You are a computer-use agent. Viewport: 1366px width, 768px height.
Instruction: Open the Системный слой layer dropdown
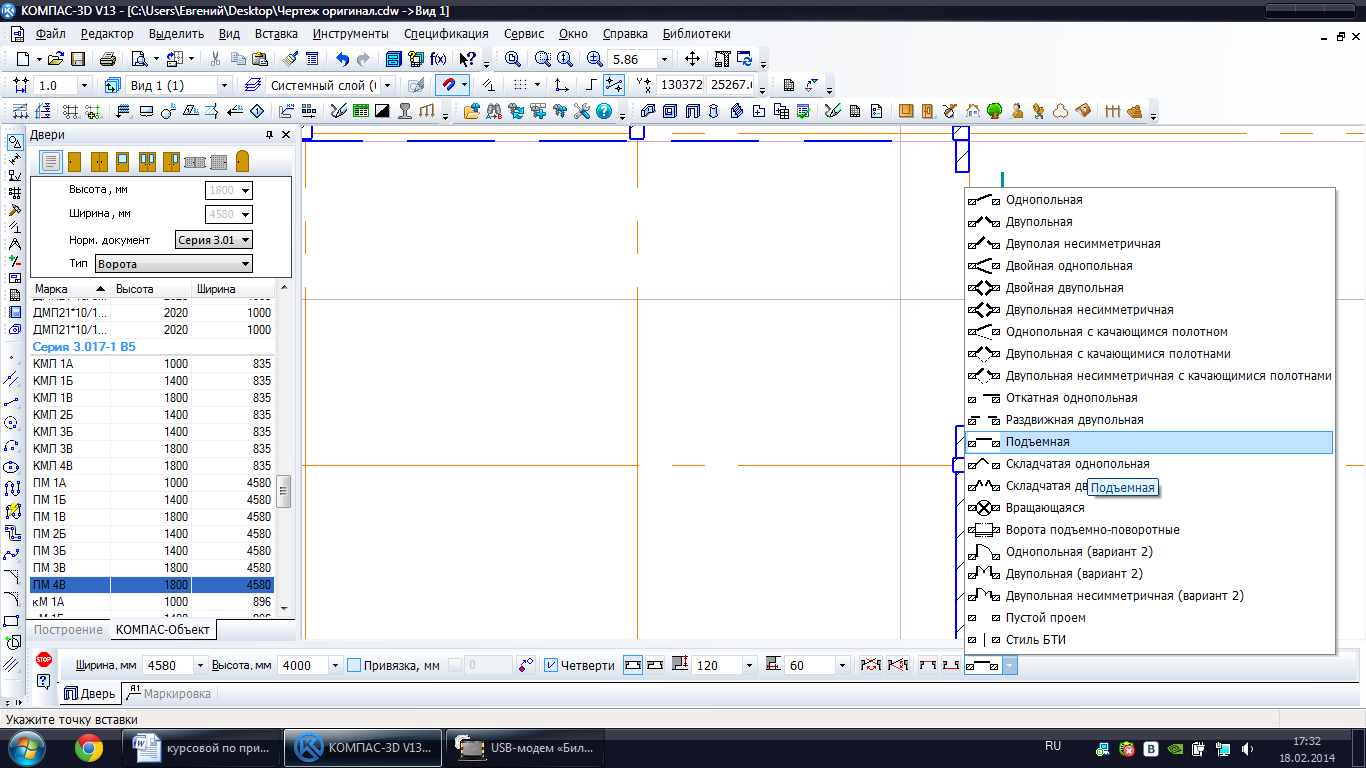point(388,85)
